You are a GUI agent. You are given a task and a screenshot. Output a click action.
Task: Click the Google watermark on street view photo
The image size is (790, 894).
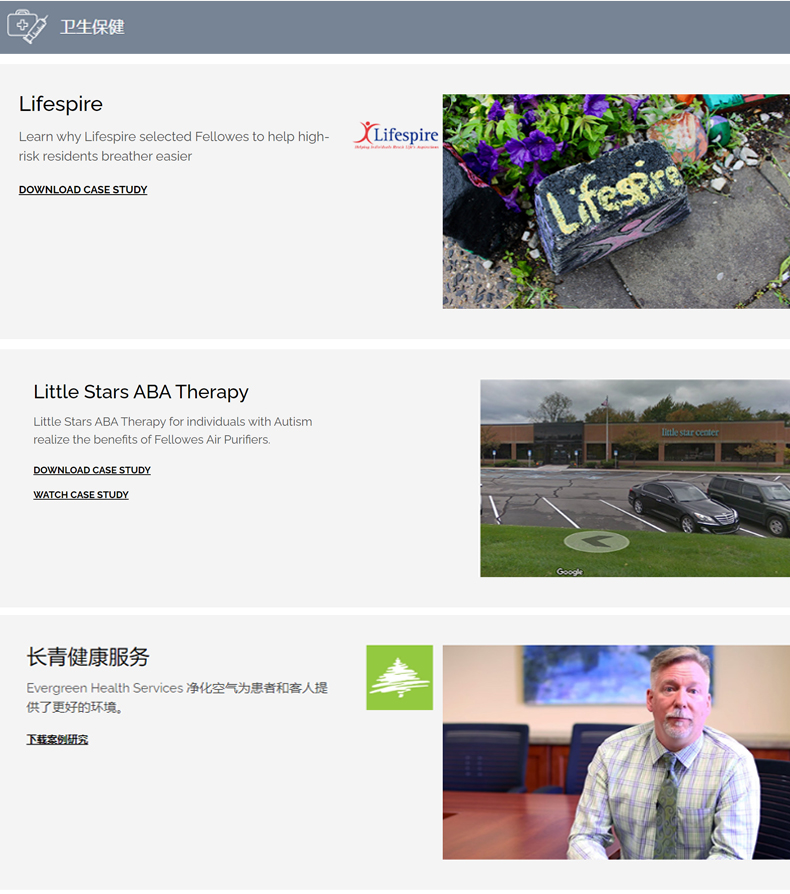569,571
